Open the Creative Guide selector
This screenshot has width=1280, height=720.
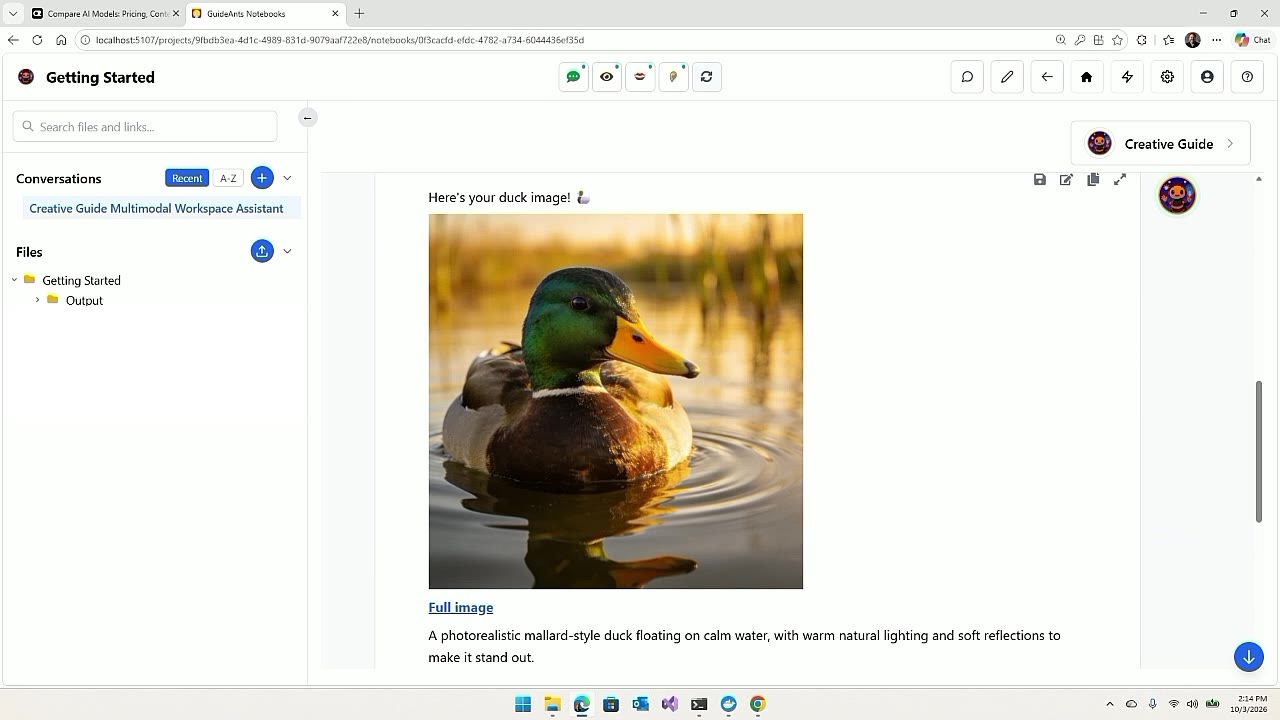coord(1160,144)
